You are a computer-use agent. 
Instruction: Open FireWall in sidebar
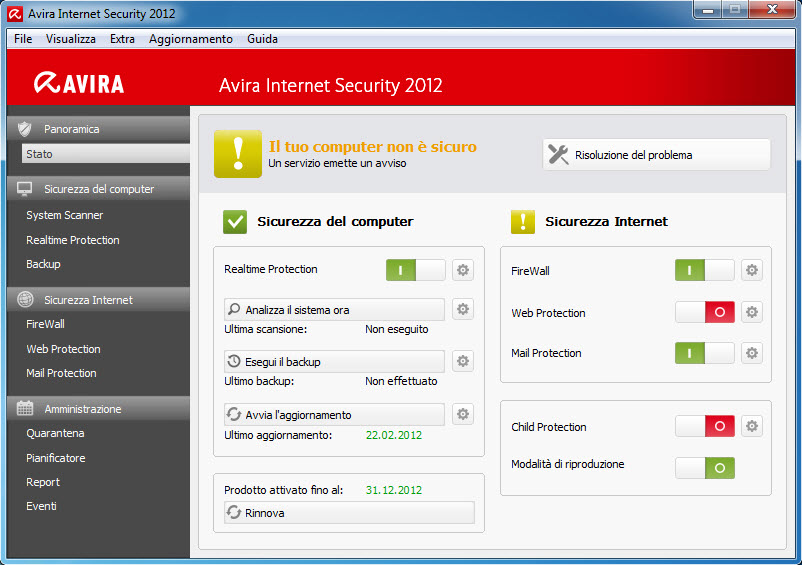pos(46,324)
